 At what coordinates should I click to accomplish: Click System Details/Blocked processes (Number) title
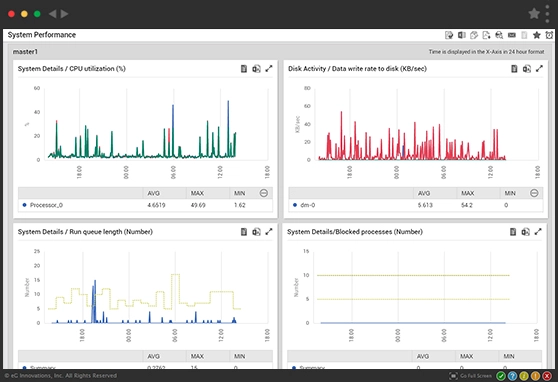355,232
